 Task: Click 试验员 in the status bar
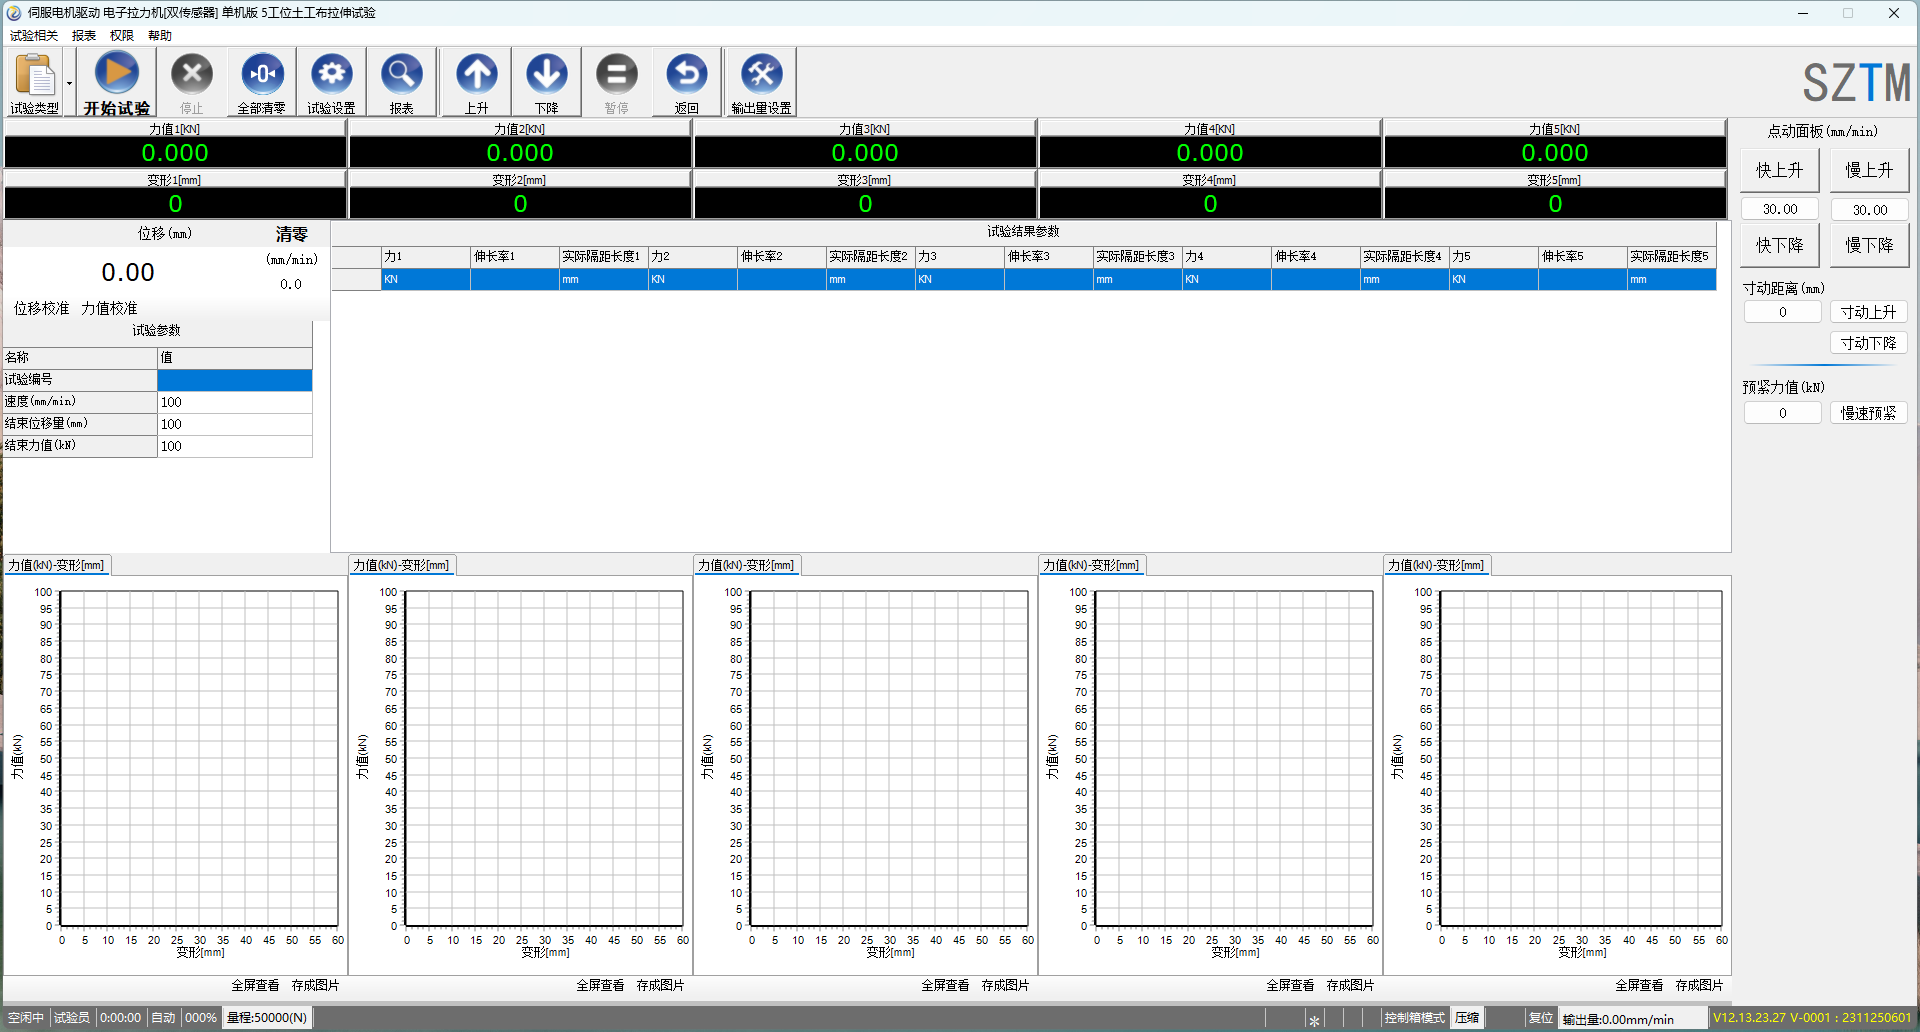pyautogui.click(x=71, y=1018)
